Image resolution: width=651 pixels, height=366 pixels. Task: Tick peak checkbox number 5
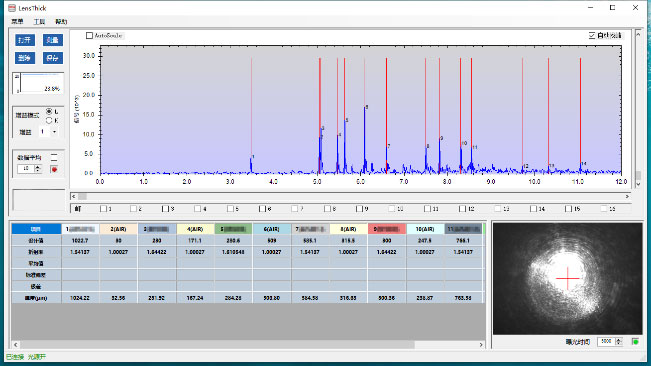click(230, 209)
